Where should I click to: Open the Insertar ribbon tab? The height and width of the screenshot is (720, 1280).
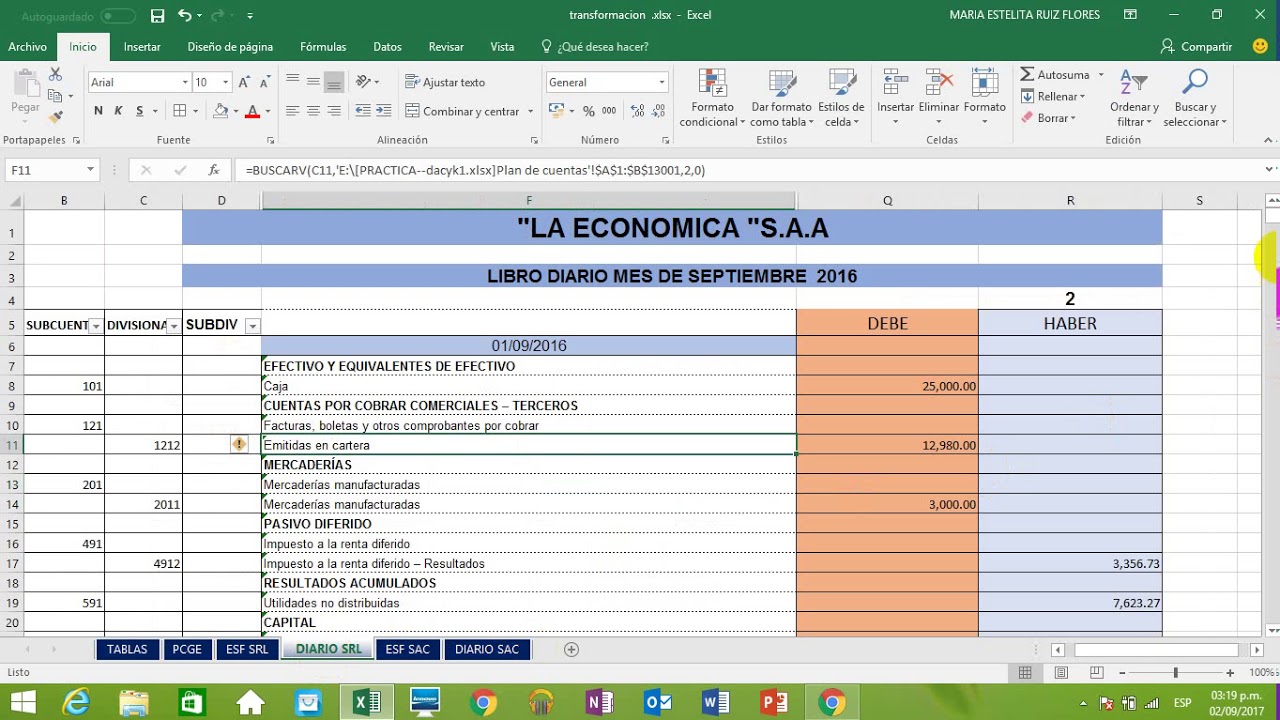click(142, 47)
